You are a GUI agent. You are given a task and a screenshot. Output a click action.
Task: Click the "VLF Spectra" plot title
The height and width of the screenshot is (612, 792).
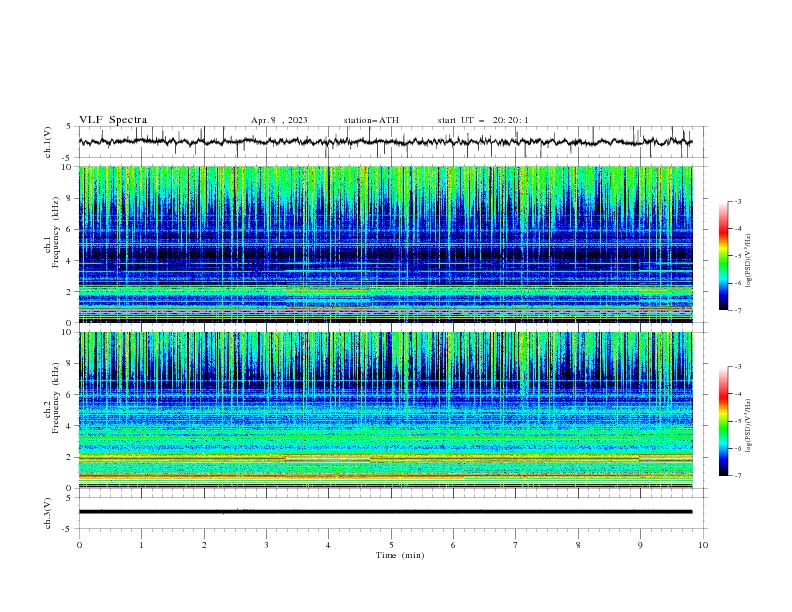point(113,120)
